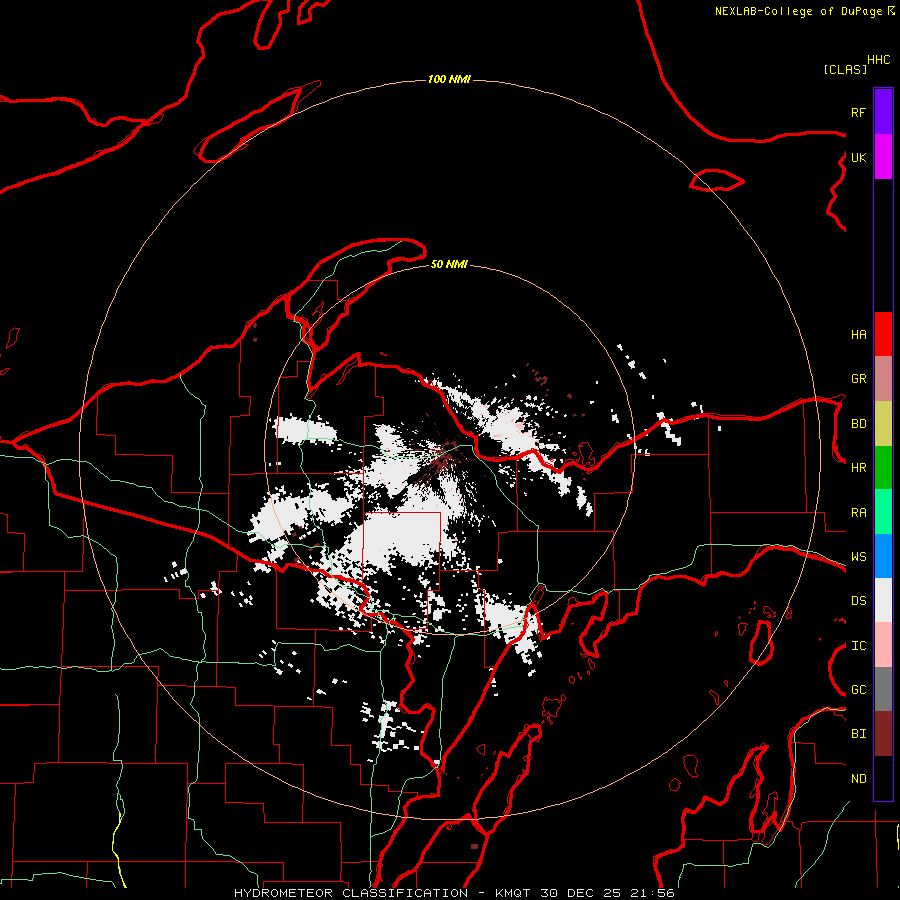The width and height of the screenshot is (900, 900).
Task: Click the white DS legend color swatch
Action: [883, 600]
